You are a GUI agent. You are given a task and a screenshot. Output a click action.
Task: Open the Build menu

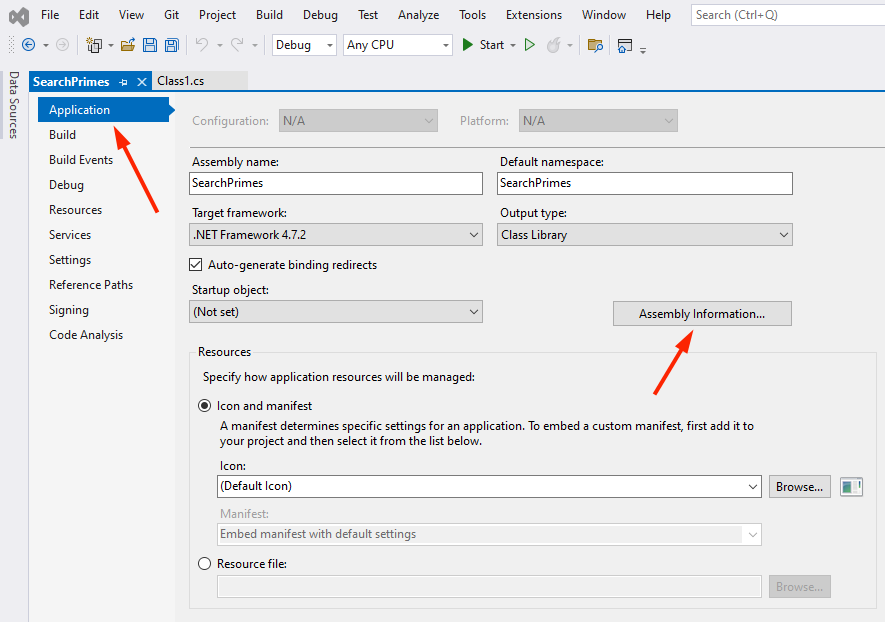click(269, 15)
